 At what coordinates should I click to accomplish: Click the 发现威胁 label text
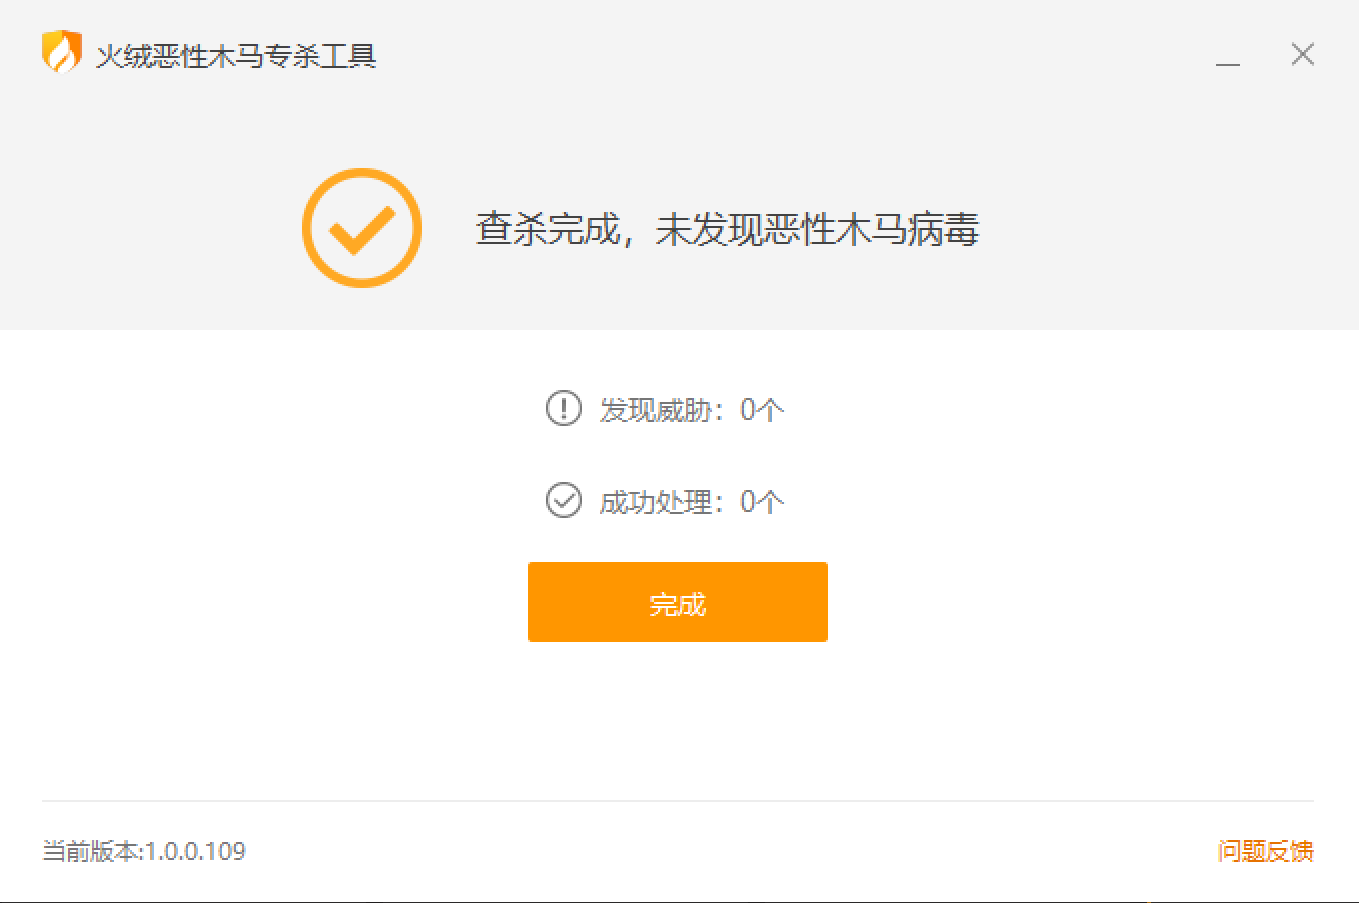coord(655,409)
